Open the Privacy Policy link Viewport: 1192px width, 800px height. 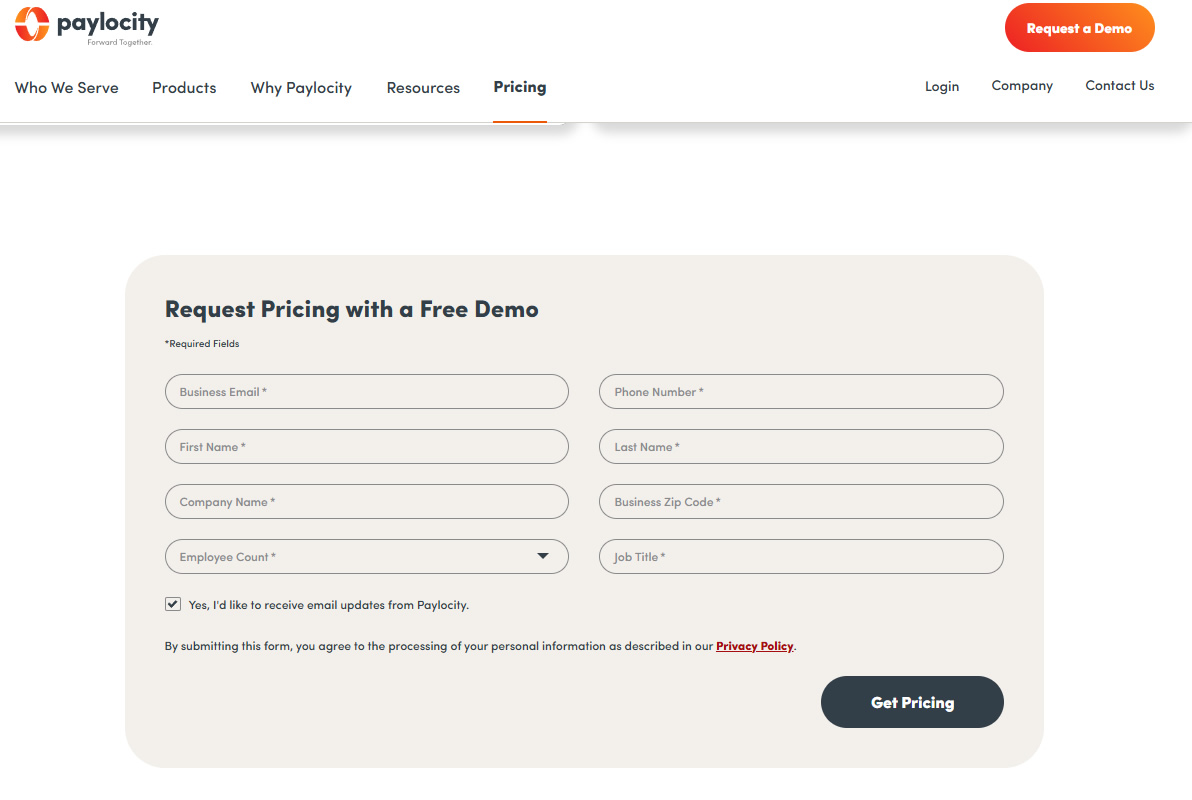(x=754, y=645)
